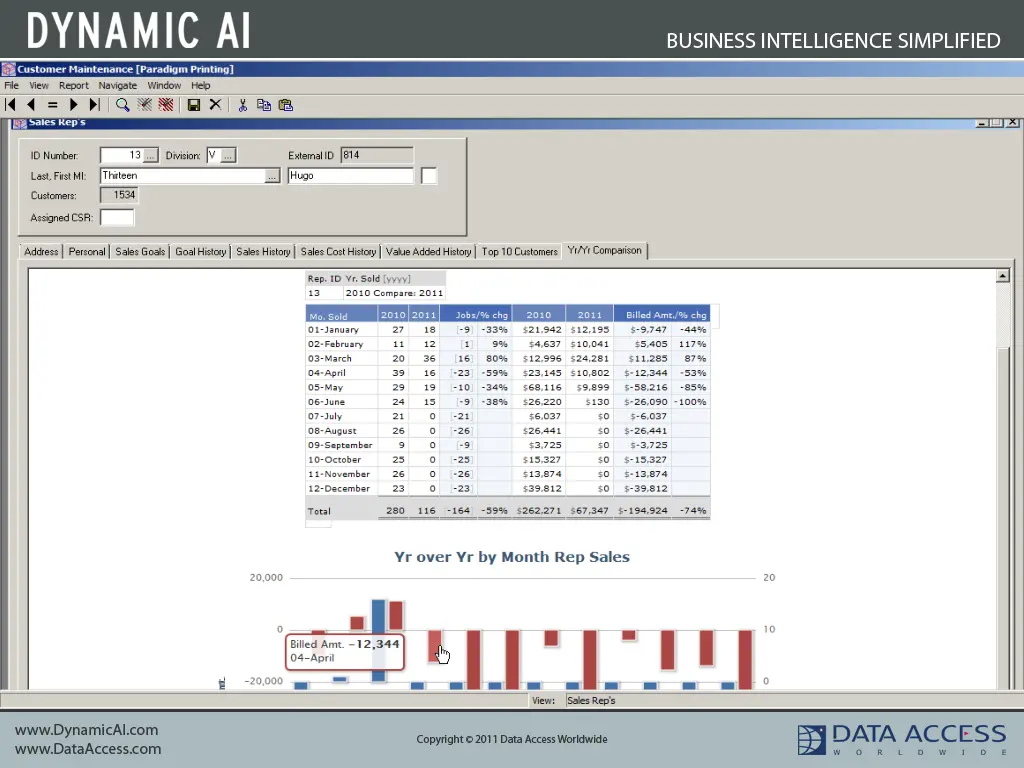
Task: Click the Division field
Action: [214, 155]
